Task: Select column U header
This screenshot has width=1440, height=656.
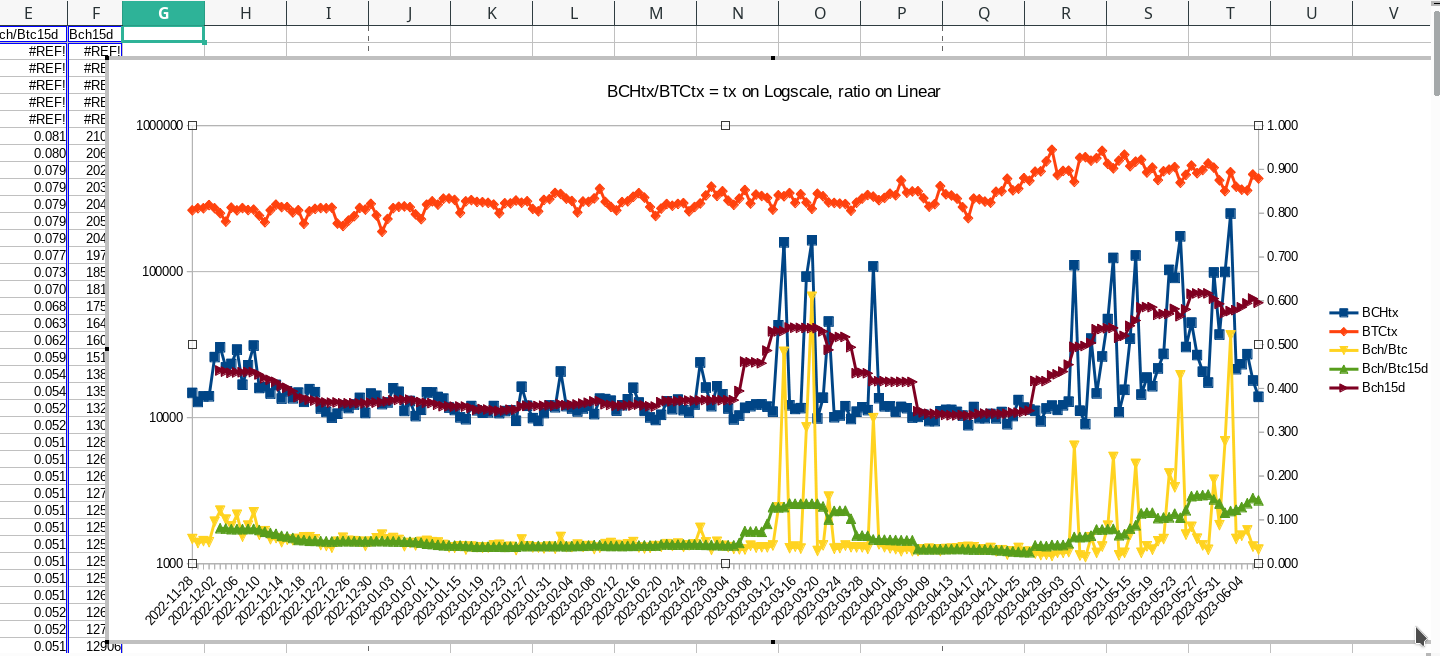Action: 1311,13
